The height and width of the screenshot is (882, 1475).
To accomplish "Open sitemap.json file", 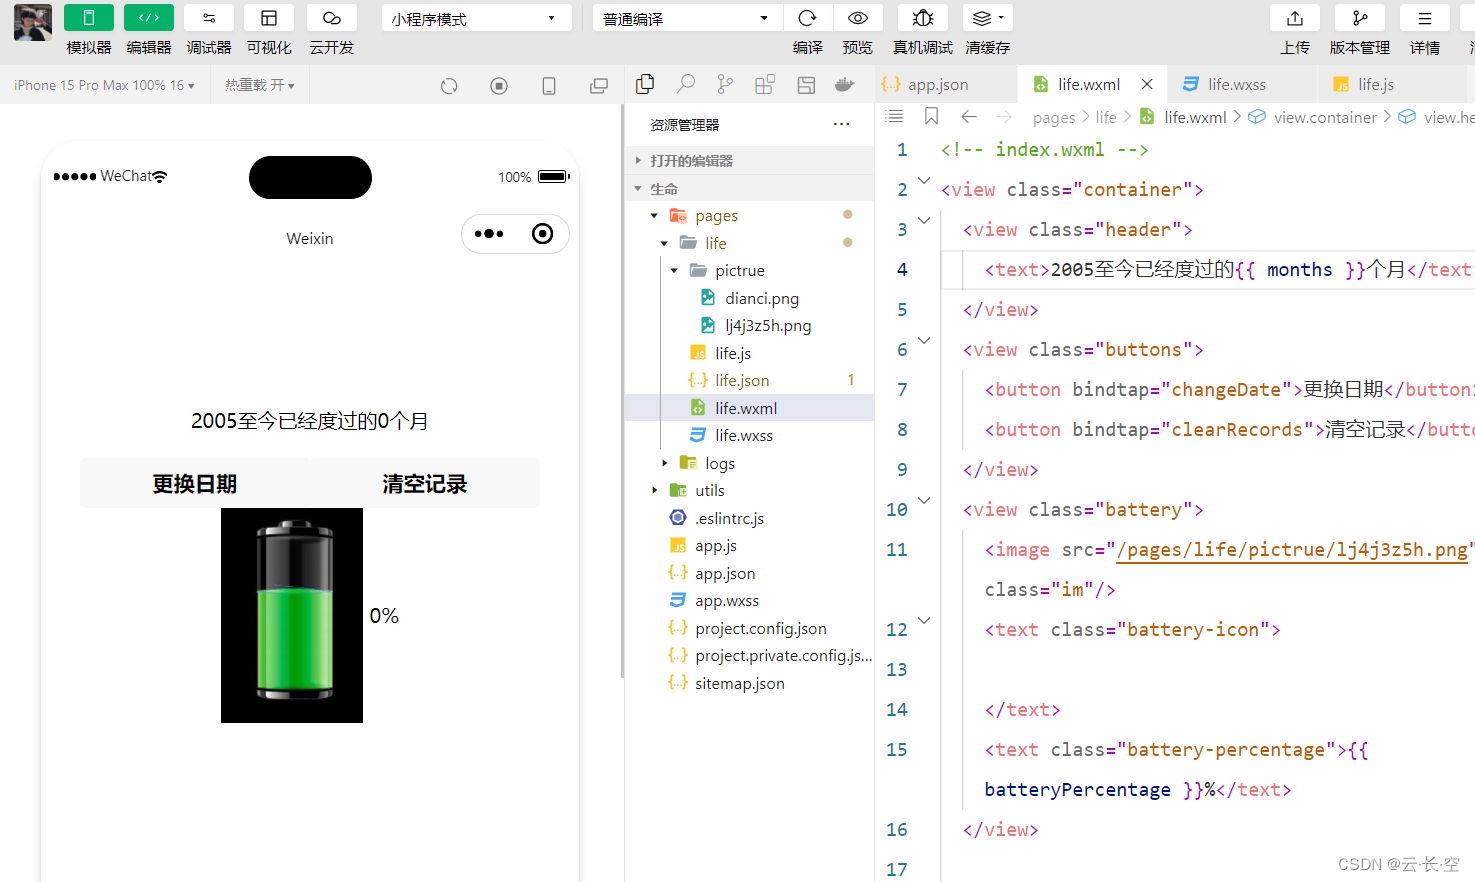I will click(x=750, y=683).
